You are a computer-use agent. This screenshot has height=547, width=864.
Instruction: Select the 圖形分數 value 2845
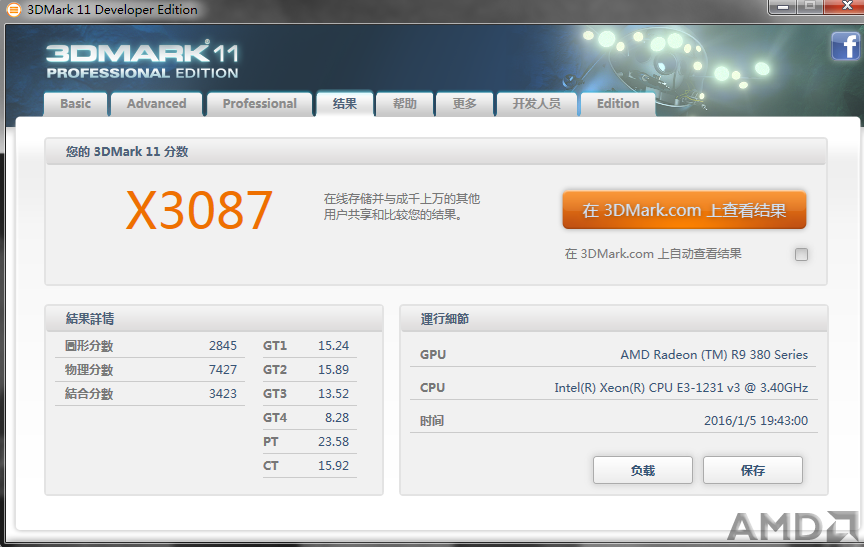tap(223, 346)
